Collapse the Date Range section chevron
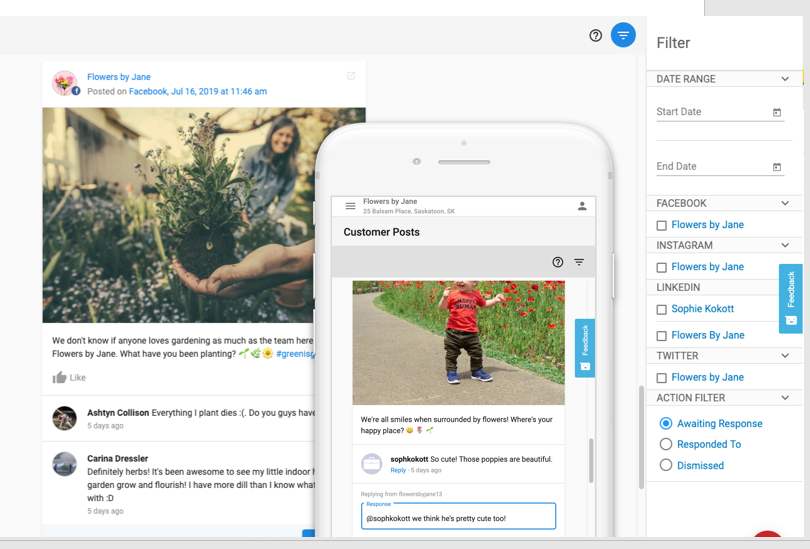 point(785,79)
